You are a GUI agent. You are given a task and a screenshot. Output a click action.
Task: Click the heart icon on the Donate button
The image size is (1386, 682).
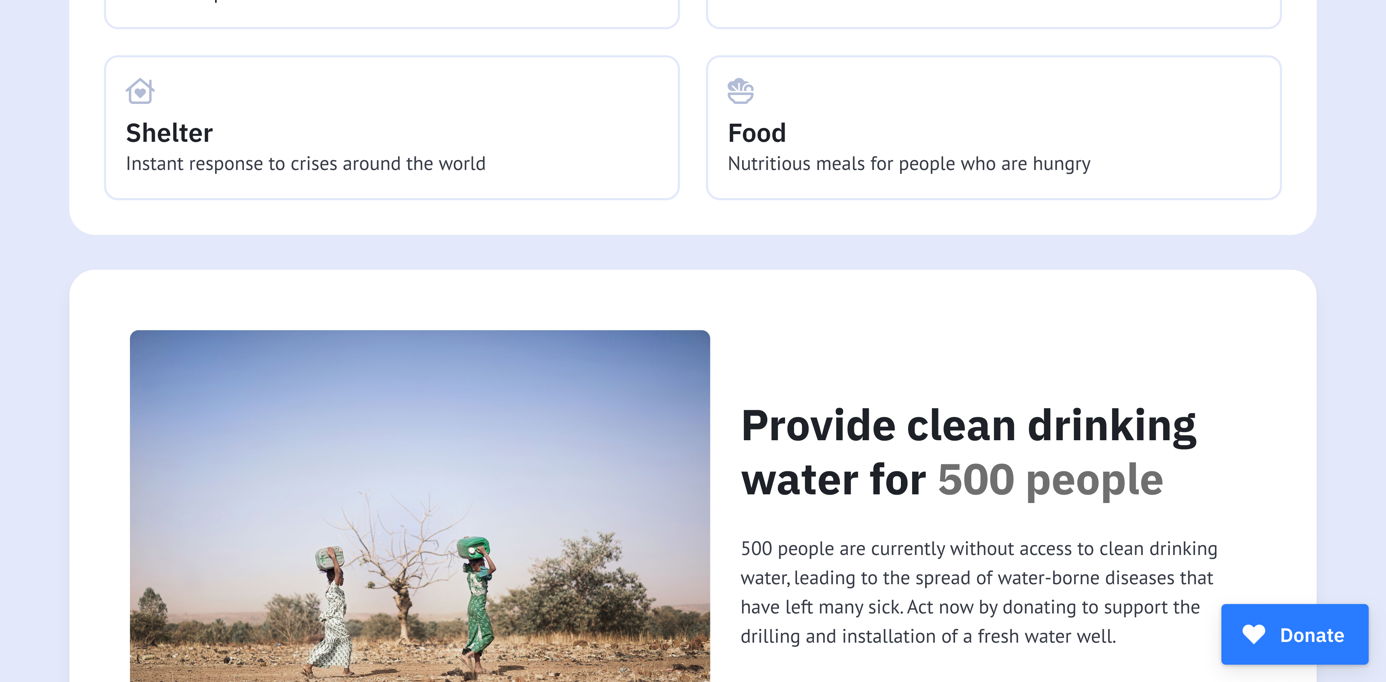tap(1253, 634)
